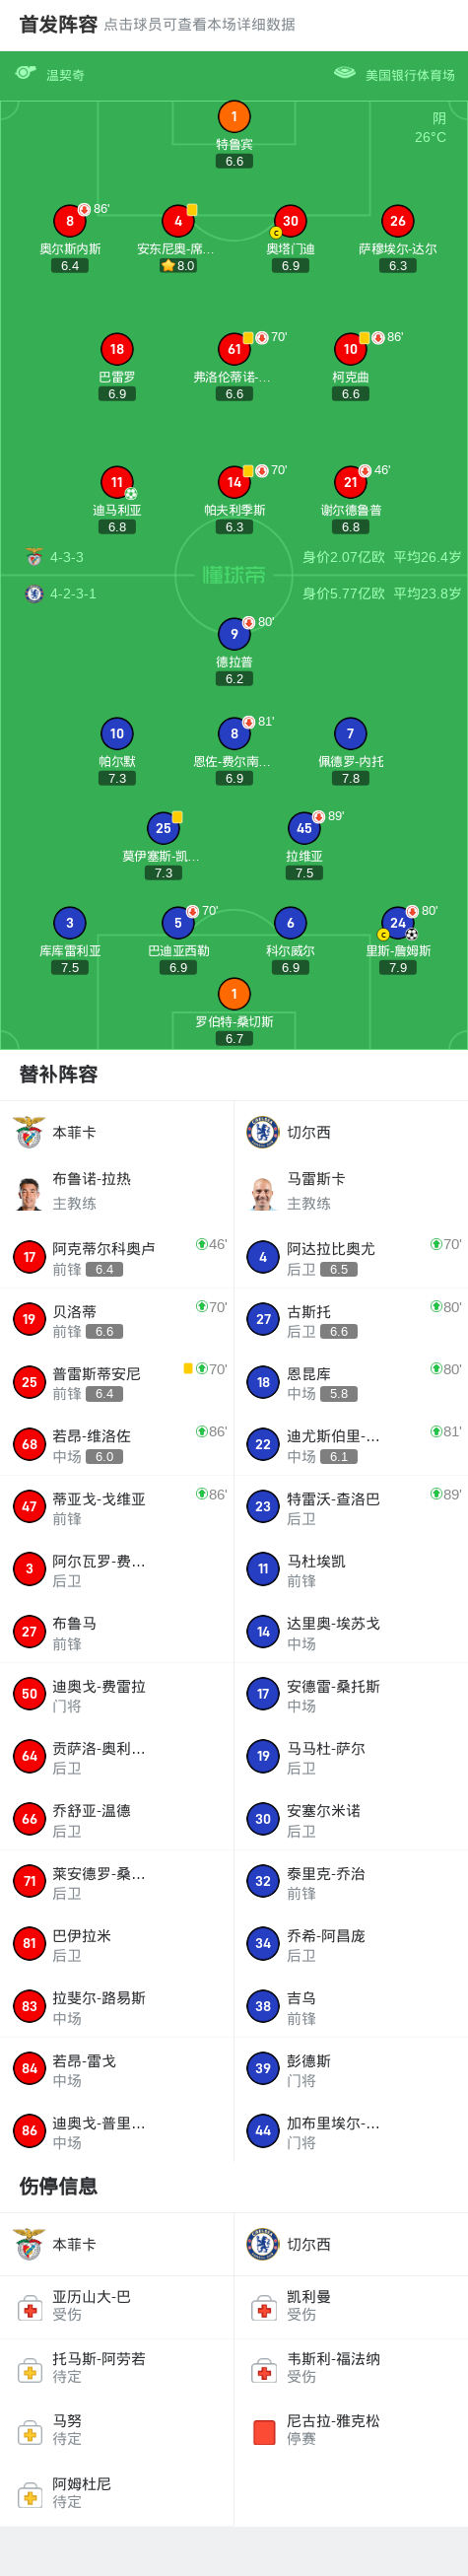Tap 迪马利亚 number 11 player icon

117,482
